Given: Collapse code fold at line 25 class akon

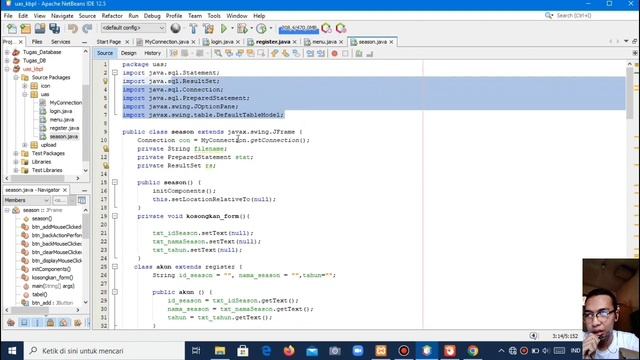Looking at the screenshot, I should coord(115,267).
